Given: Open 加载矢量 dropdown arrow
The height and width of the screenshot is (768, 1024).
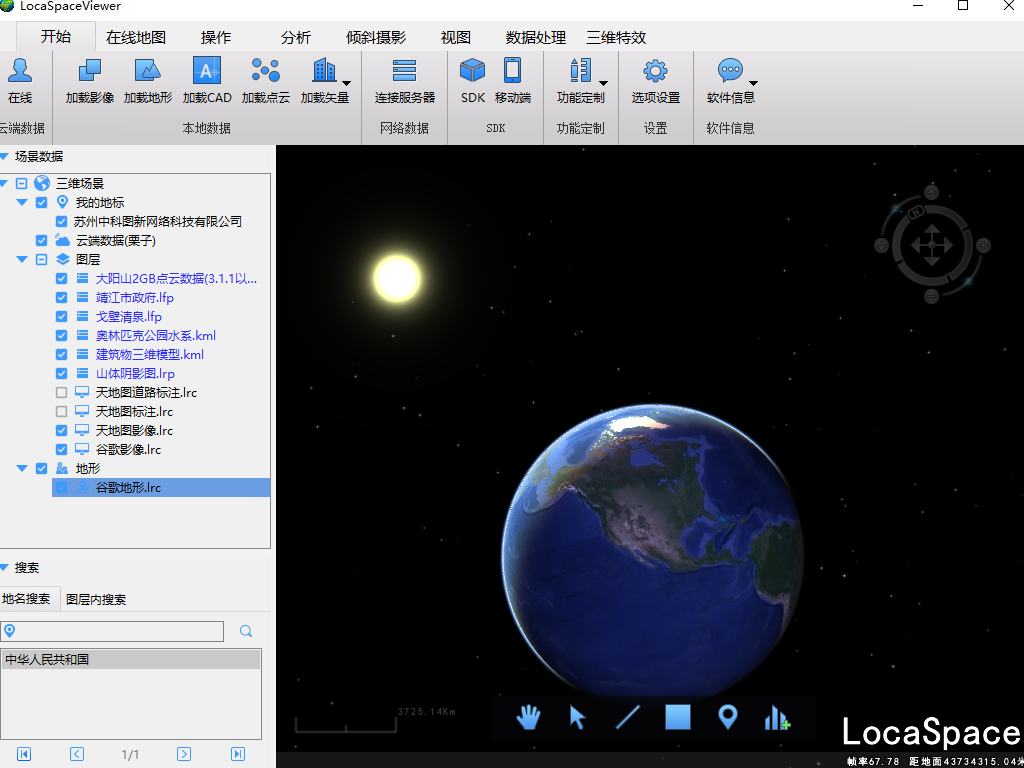Looking at the screenshot, I should tap(346, 83).
